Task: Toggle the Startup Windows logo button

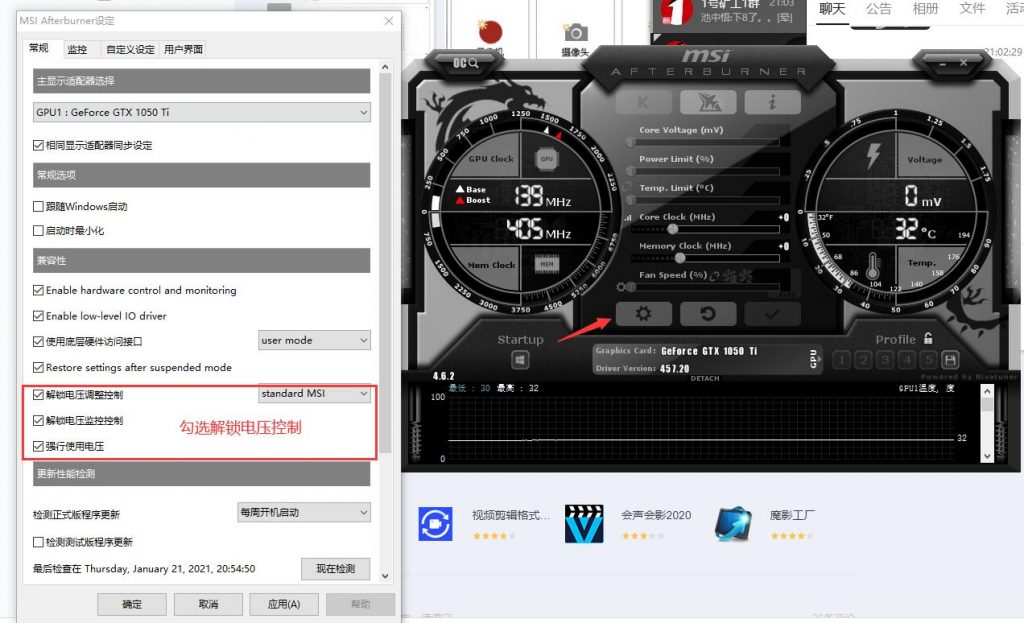Action: coord(520,360)
